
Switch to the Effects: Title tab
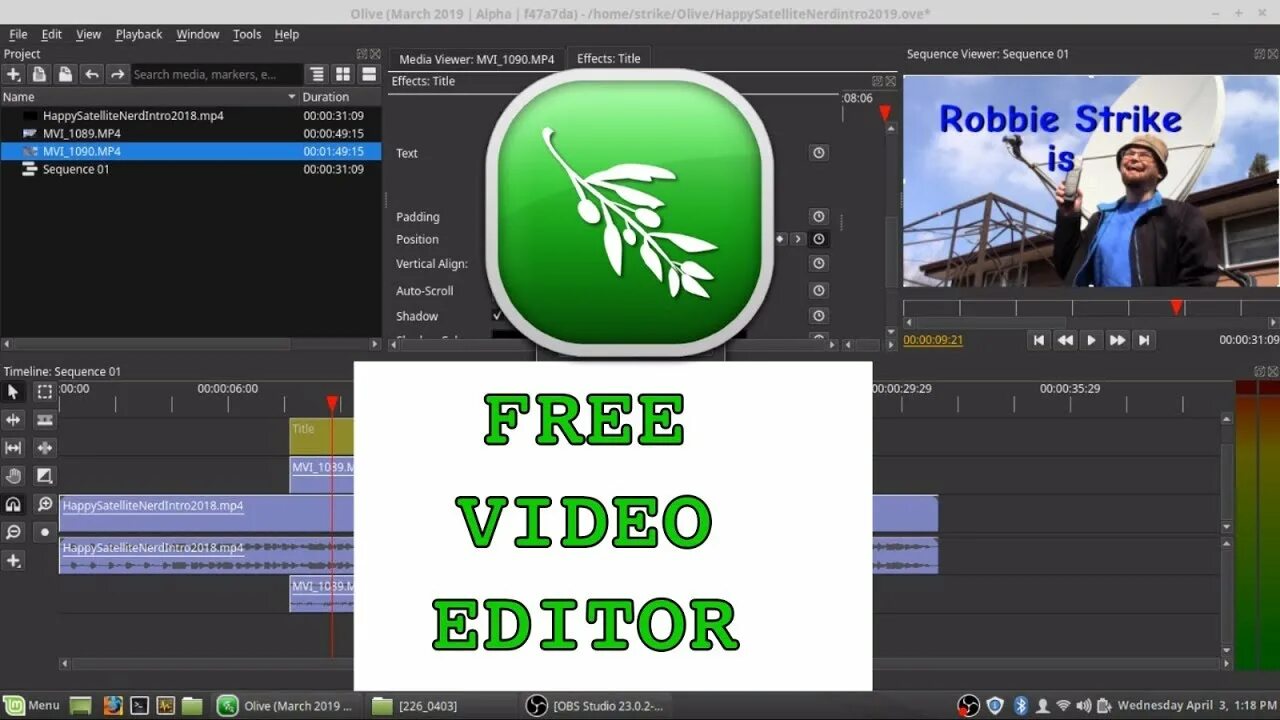609,59
